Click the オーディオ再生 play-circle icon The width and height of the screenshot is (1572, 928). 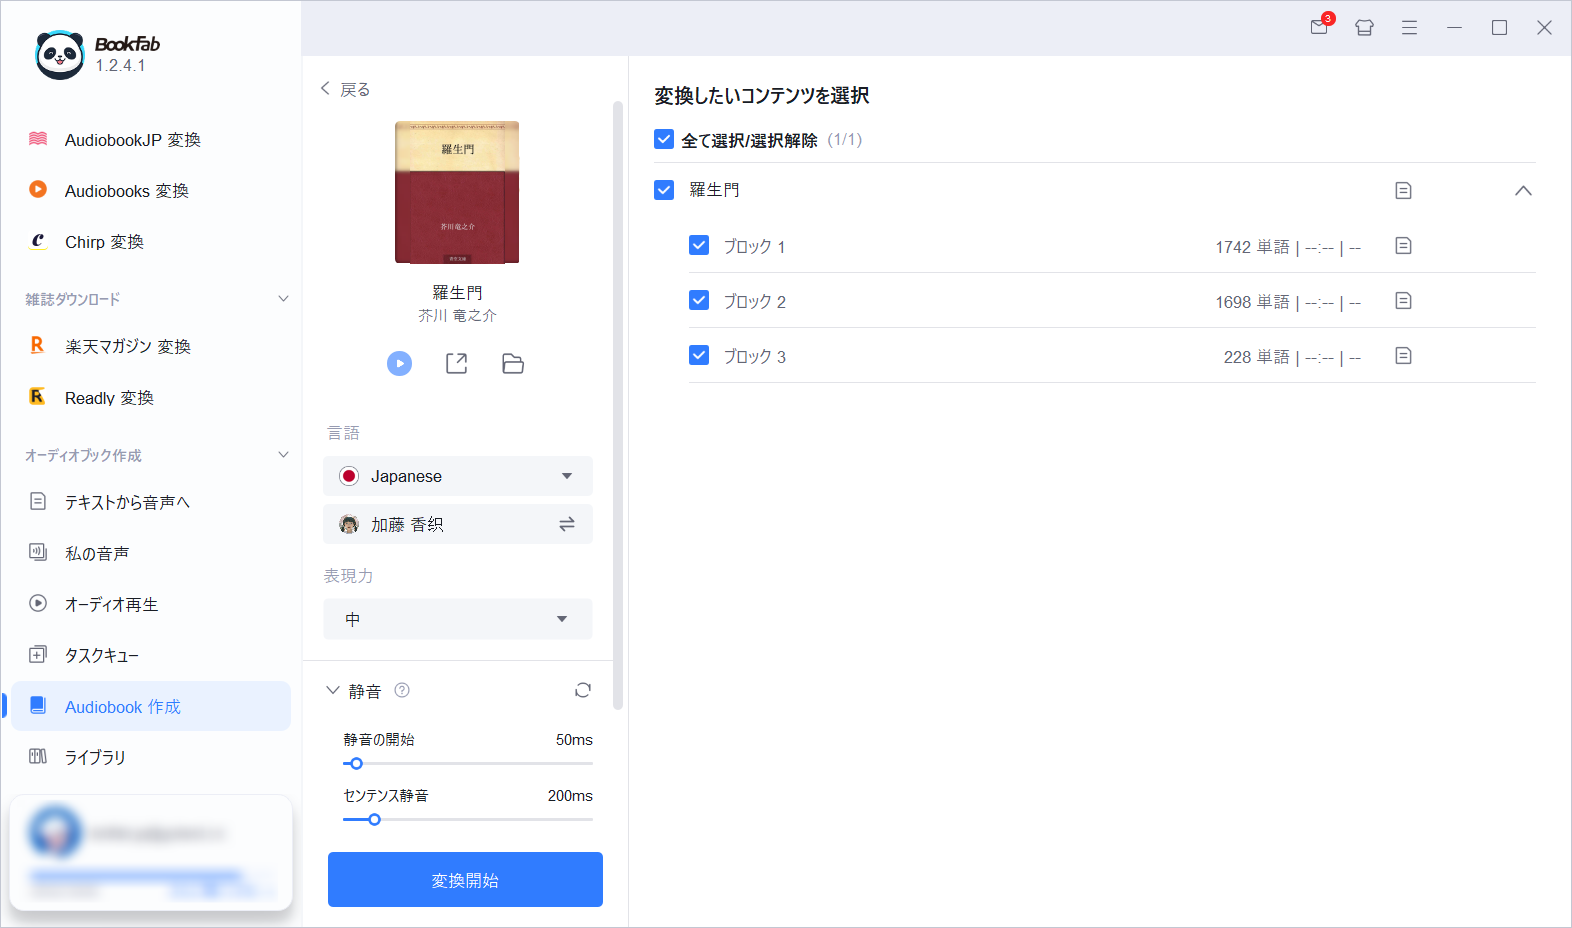pyautogui.click(x=38, y=603)
